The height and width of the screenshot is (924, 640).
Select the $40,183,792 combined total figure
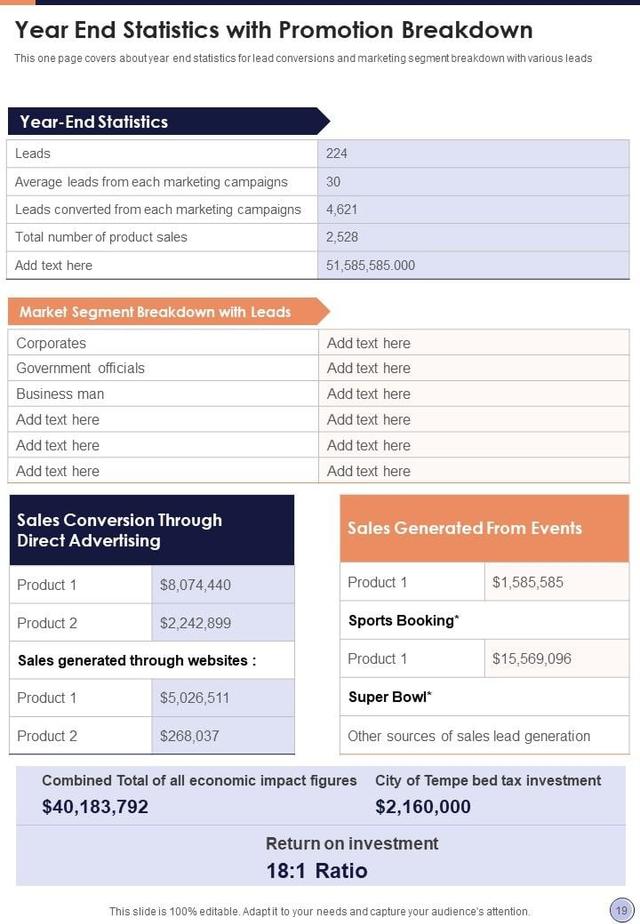95,806
